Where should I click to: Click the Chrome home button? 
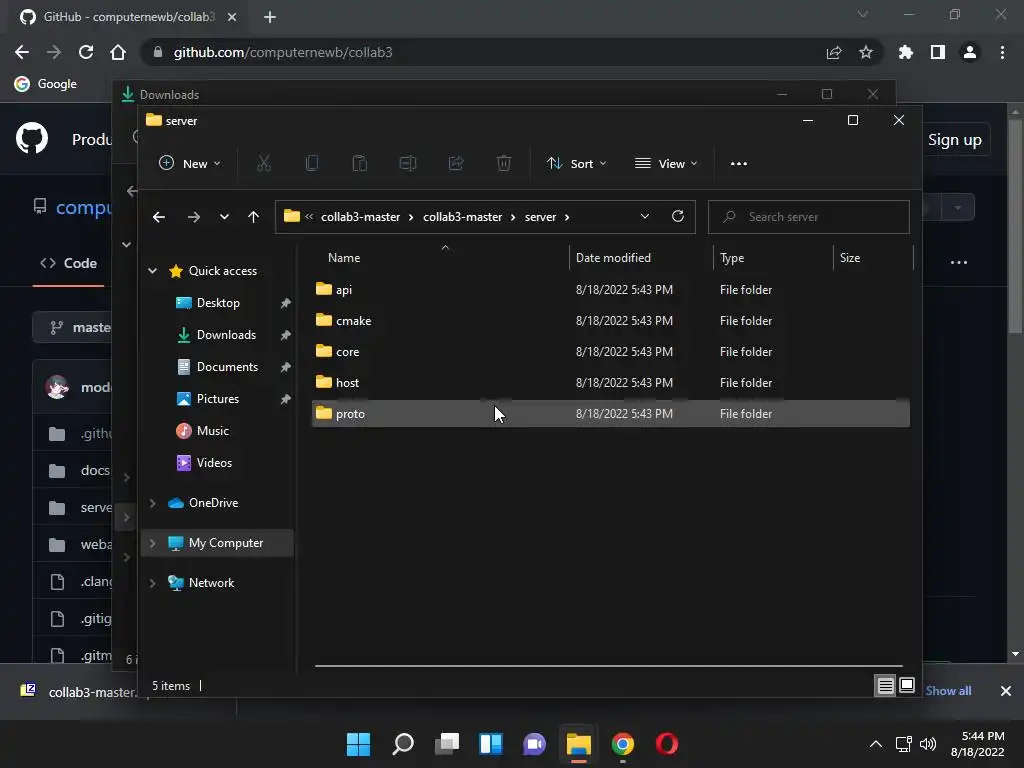coord(118,52)
